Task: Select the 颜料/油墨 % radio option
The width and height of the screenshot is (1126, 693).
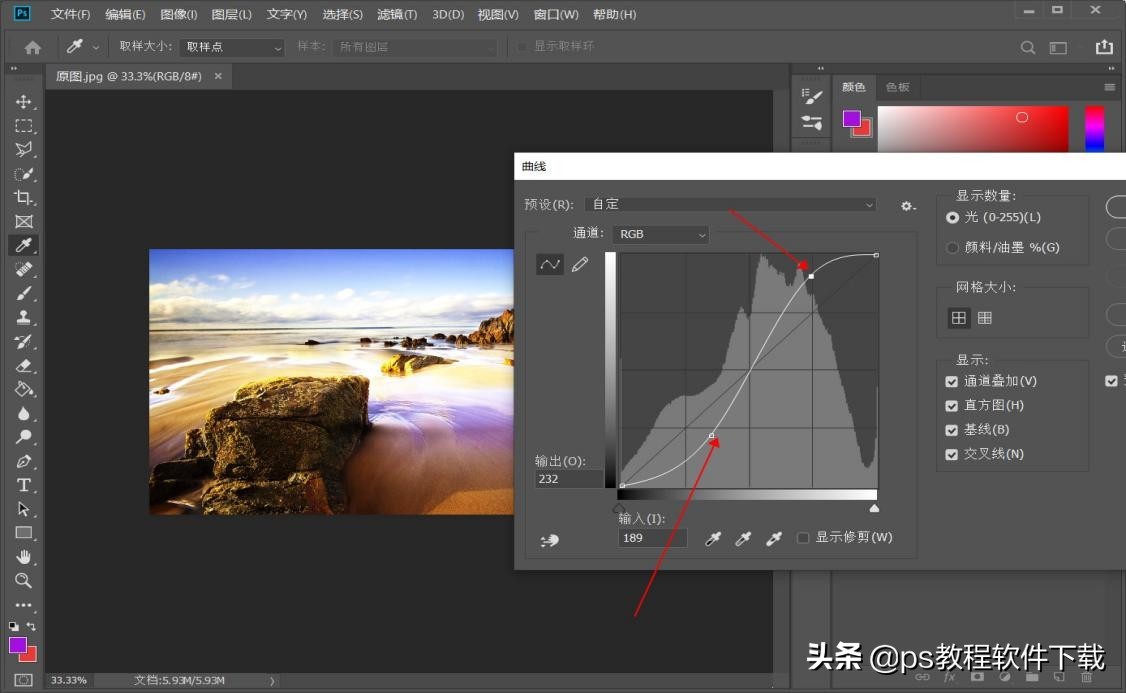Action: click(x=952, y=248)
